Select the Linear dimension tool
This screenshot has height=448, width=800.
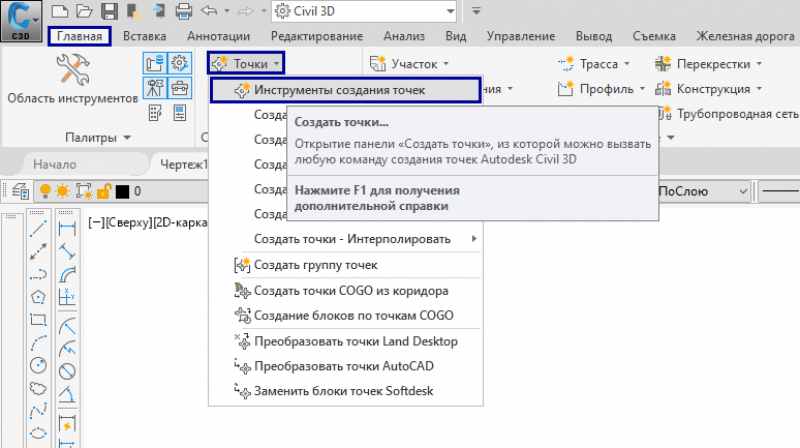tap(67, 228)
